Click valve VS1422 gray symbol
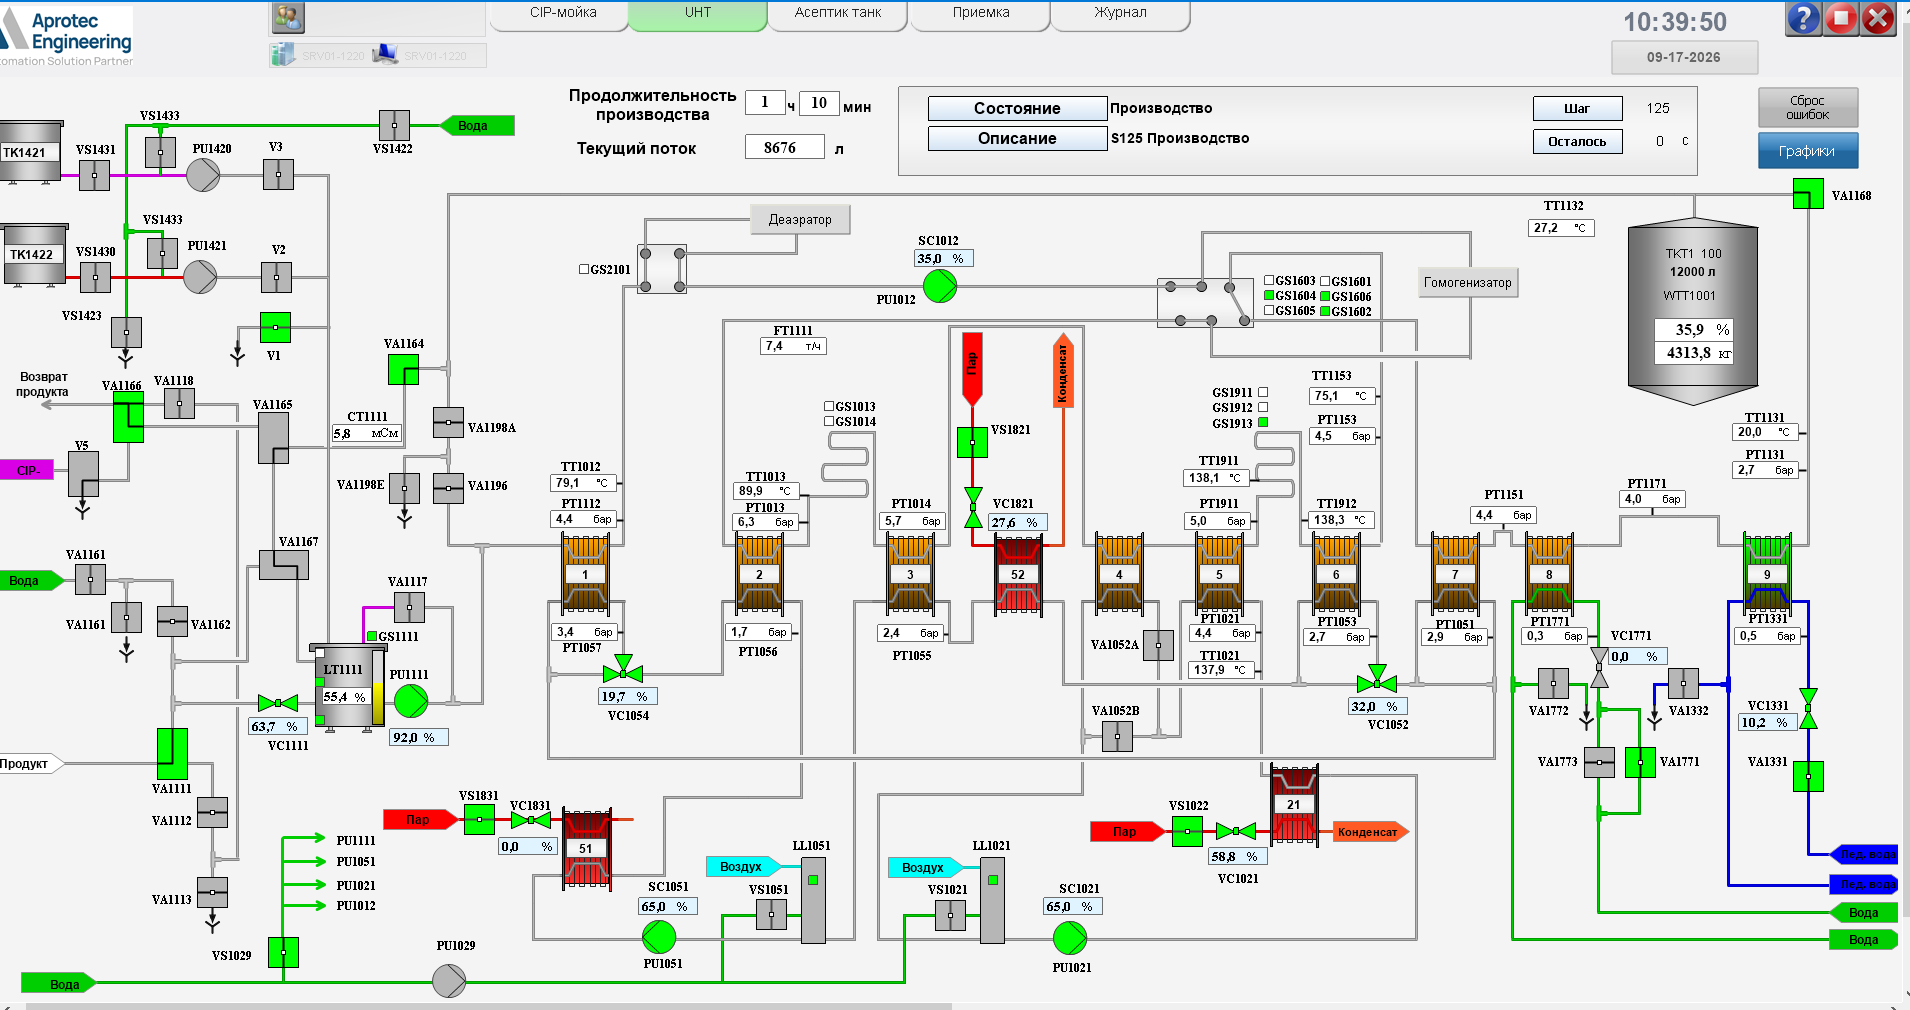Image resolution: width=1910 pixels, height=1010 pixels. coord(394,125)
